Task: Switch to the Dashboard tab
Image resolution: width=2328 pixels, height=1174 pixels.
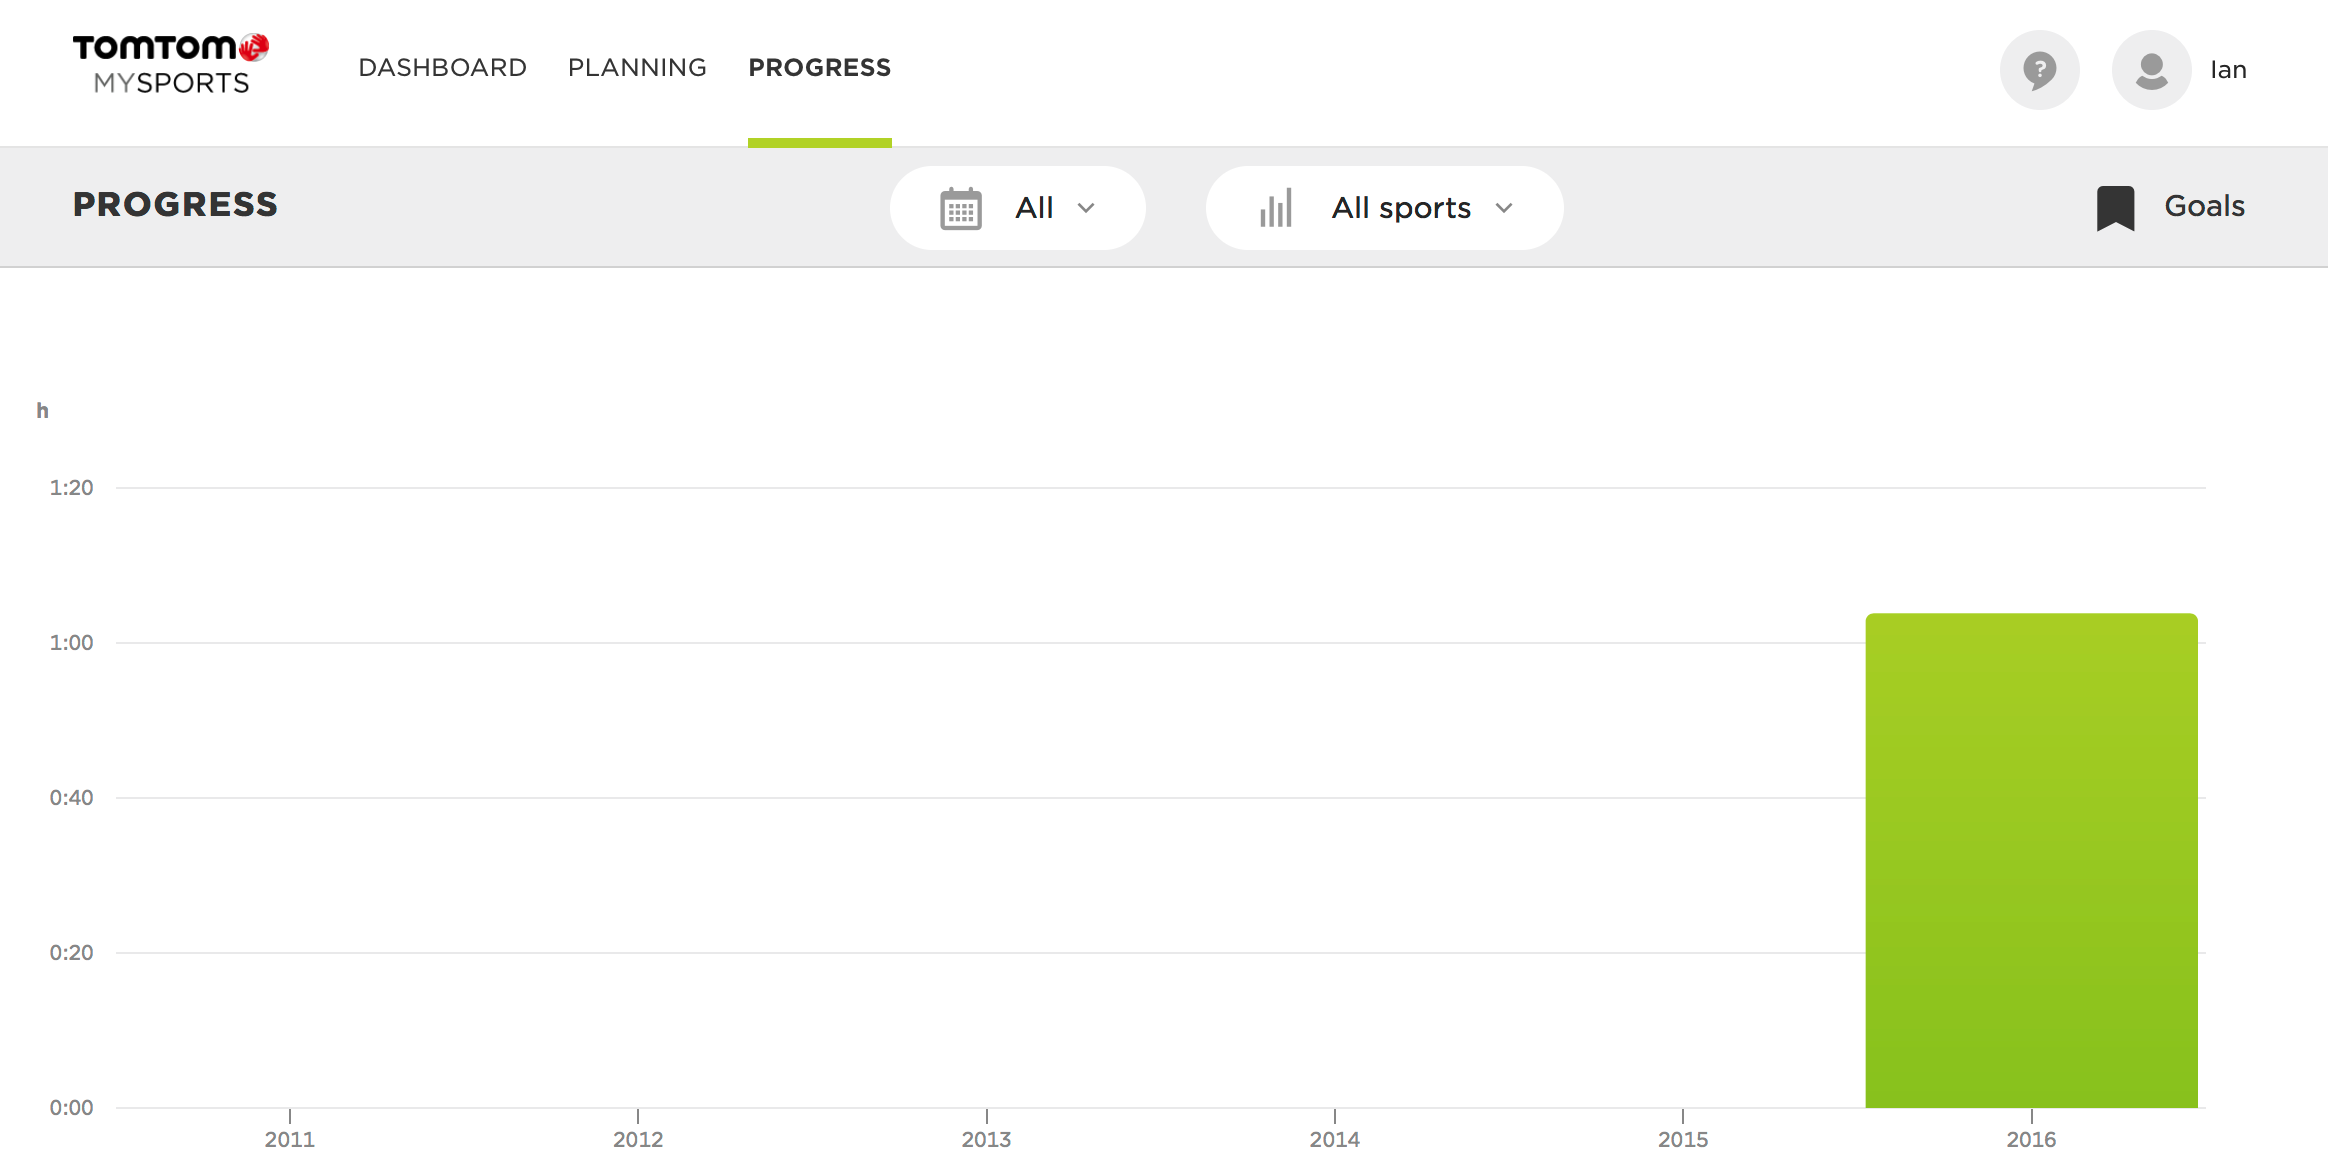Action: [442, 68]
